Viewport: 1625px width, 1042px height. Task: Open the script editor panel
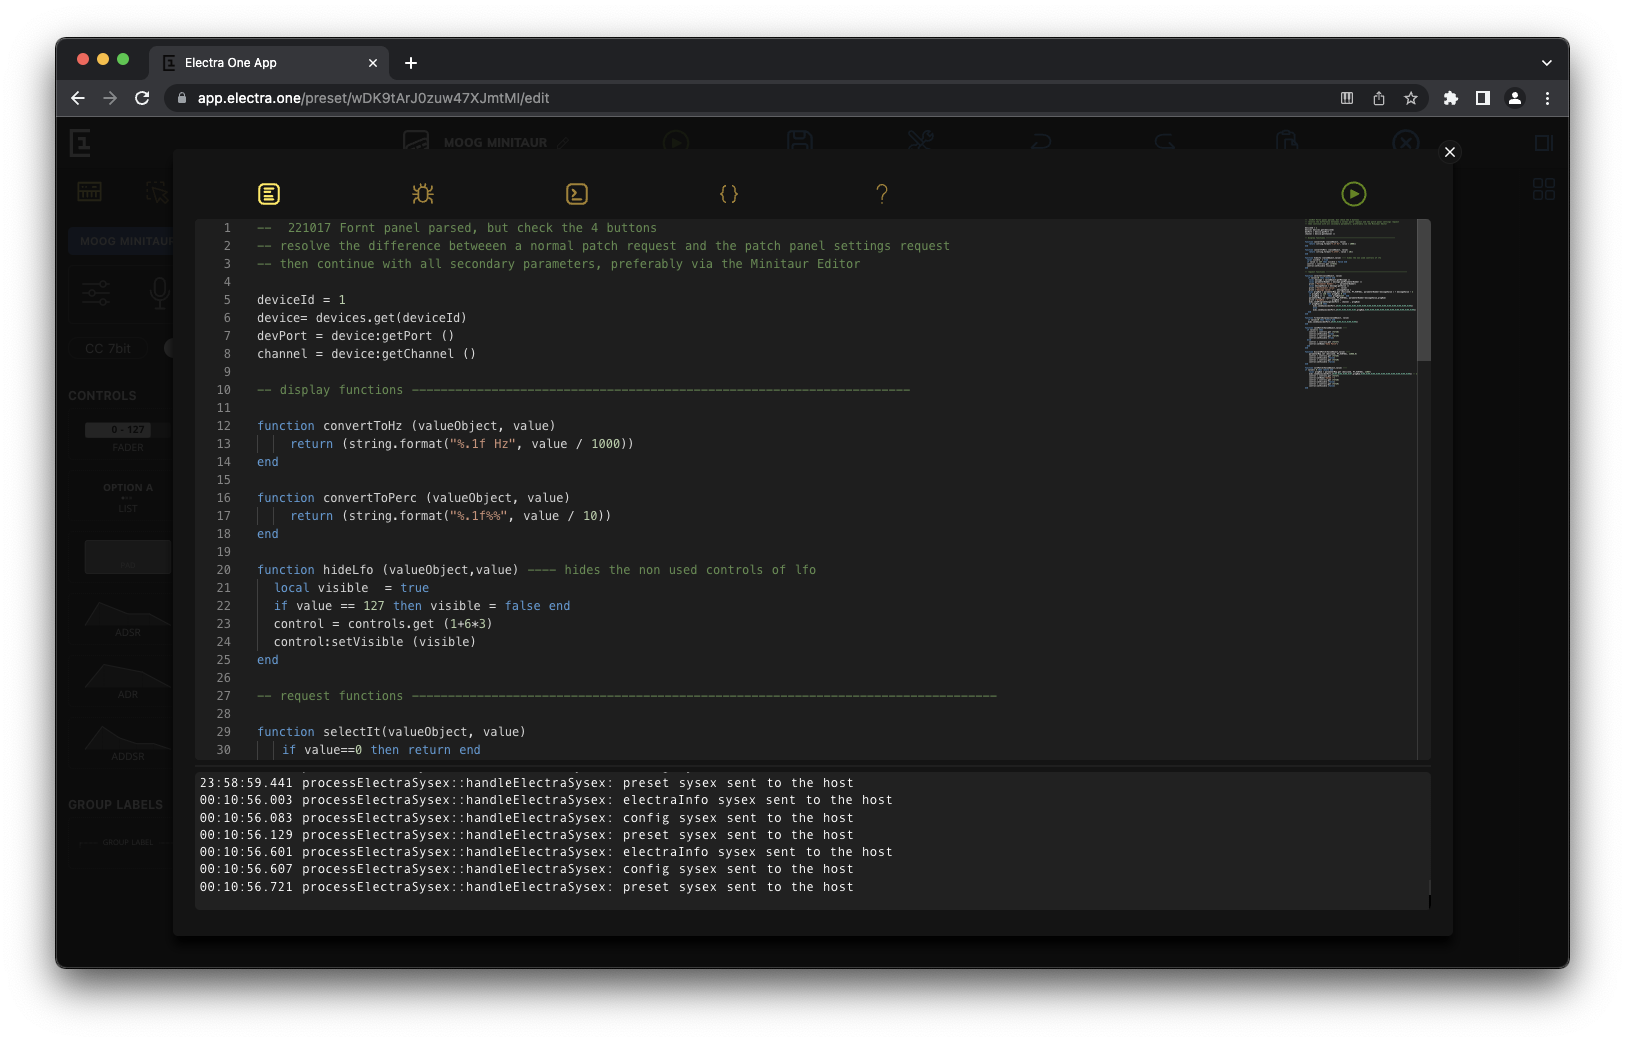[x=268, y=193]
